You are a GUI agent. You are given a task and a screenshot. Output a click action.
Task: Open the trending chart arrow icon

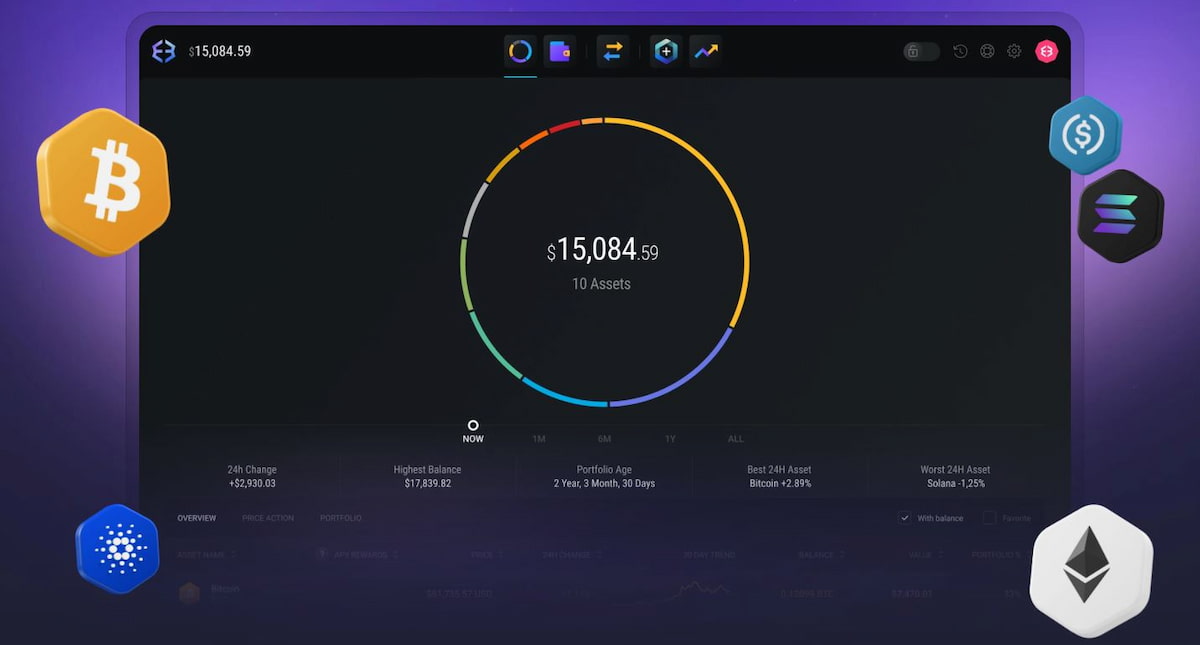coord(706,51)
